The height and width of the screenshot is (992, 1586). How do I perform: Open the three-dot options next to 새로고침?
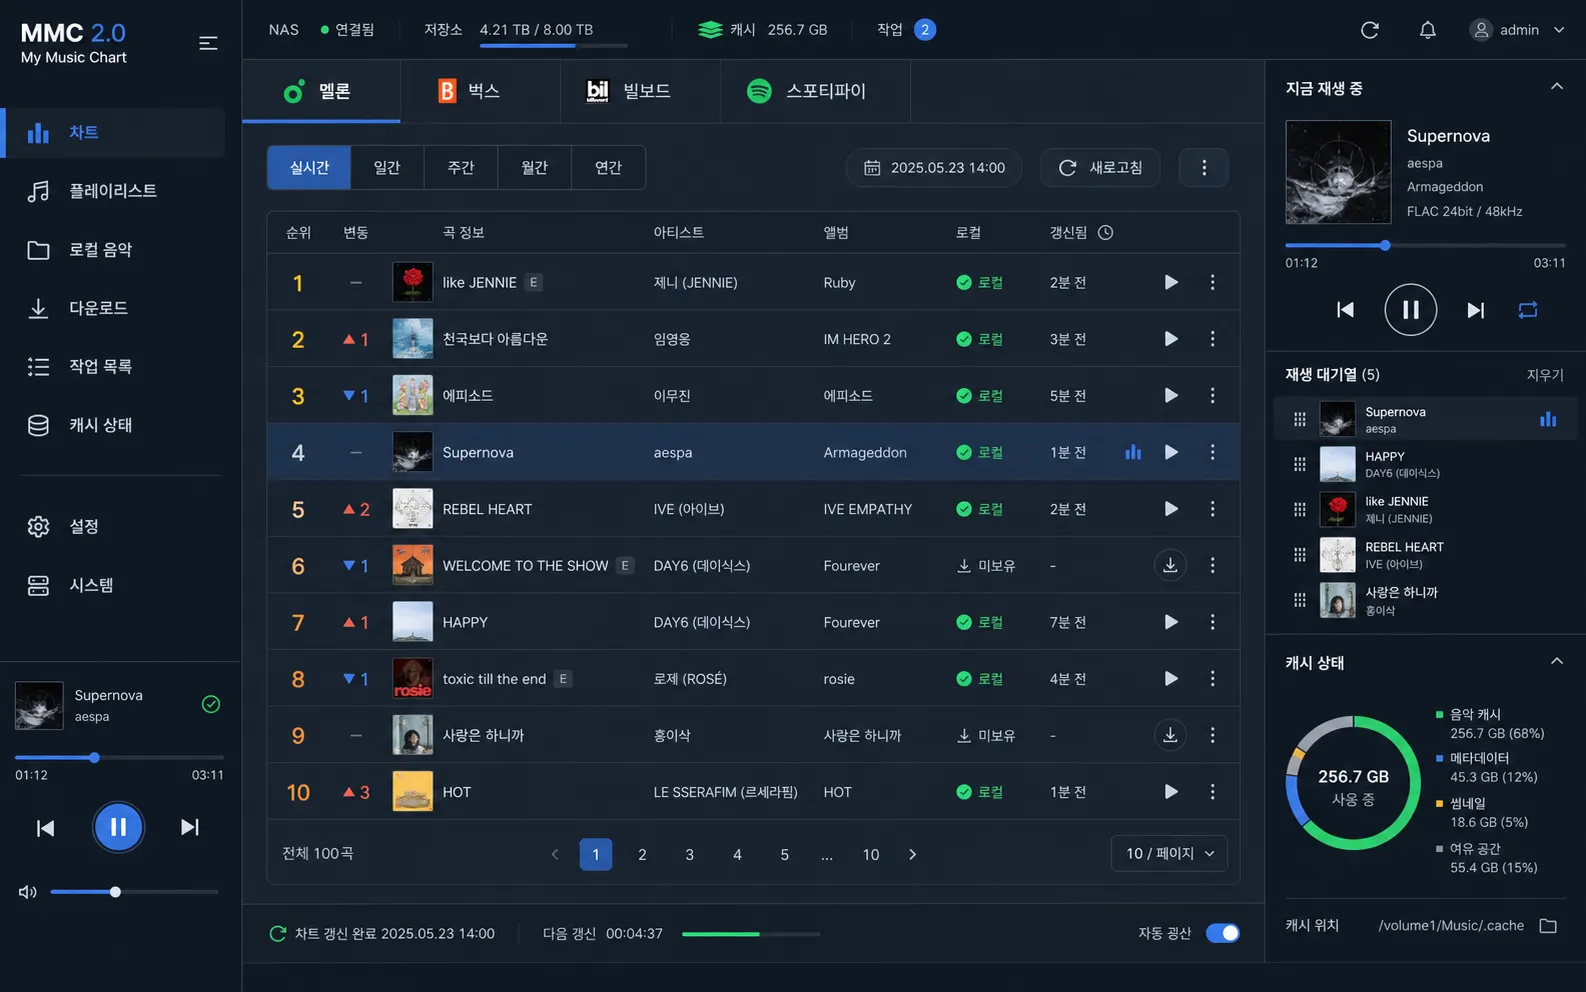coord(1204,168)
